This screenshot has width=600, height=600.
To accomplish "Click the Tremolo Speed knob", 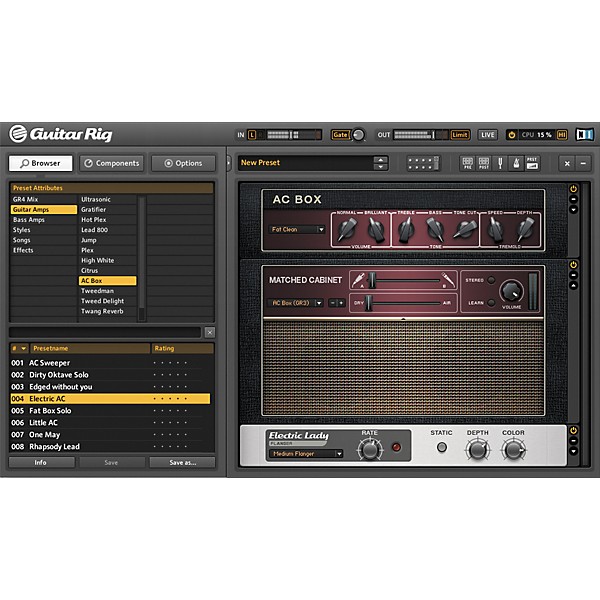I will 495,230.
